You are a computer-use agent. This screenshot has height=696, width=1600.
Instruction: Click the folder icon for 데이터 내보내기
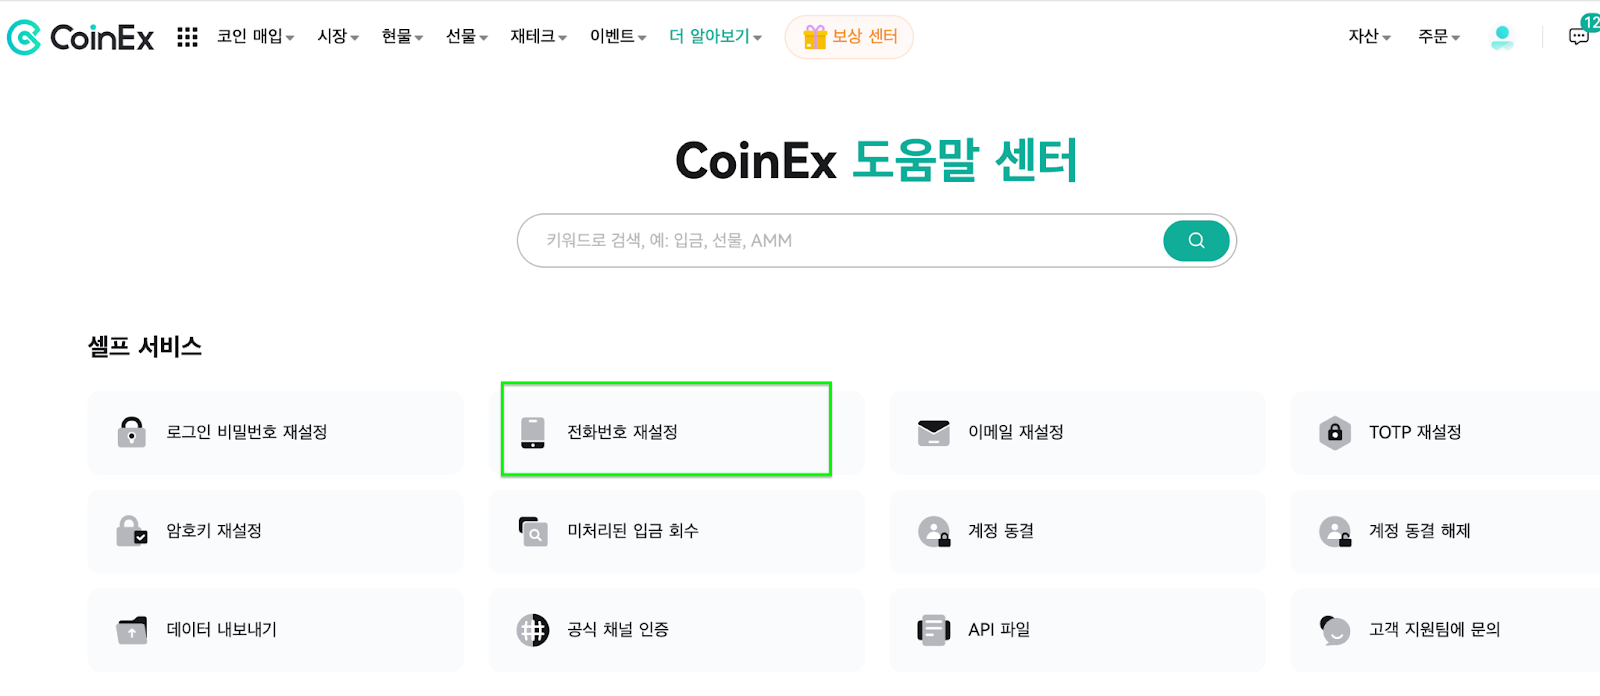click(132, 630)
